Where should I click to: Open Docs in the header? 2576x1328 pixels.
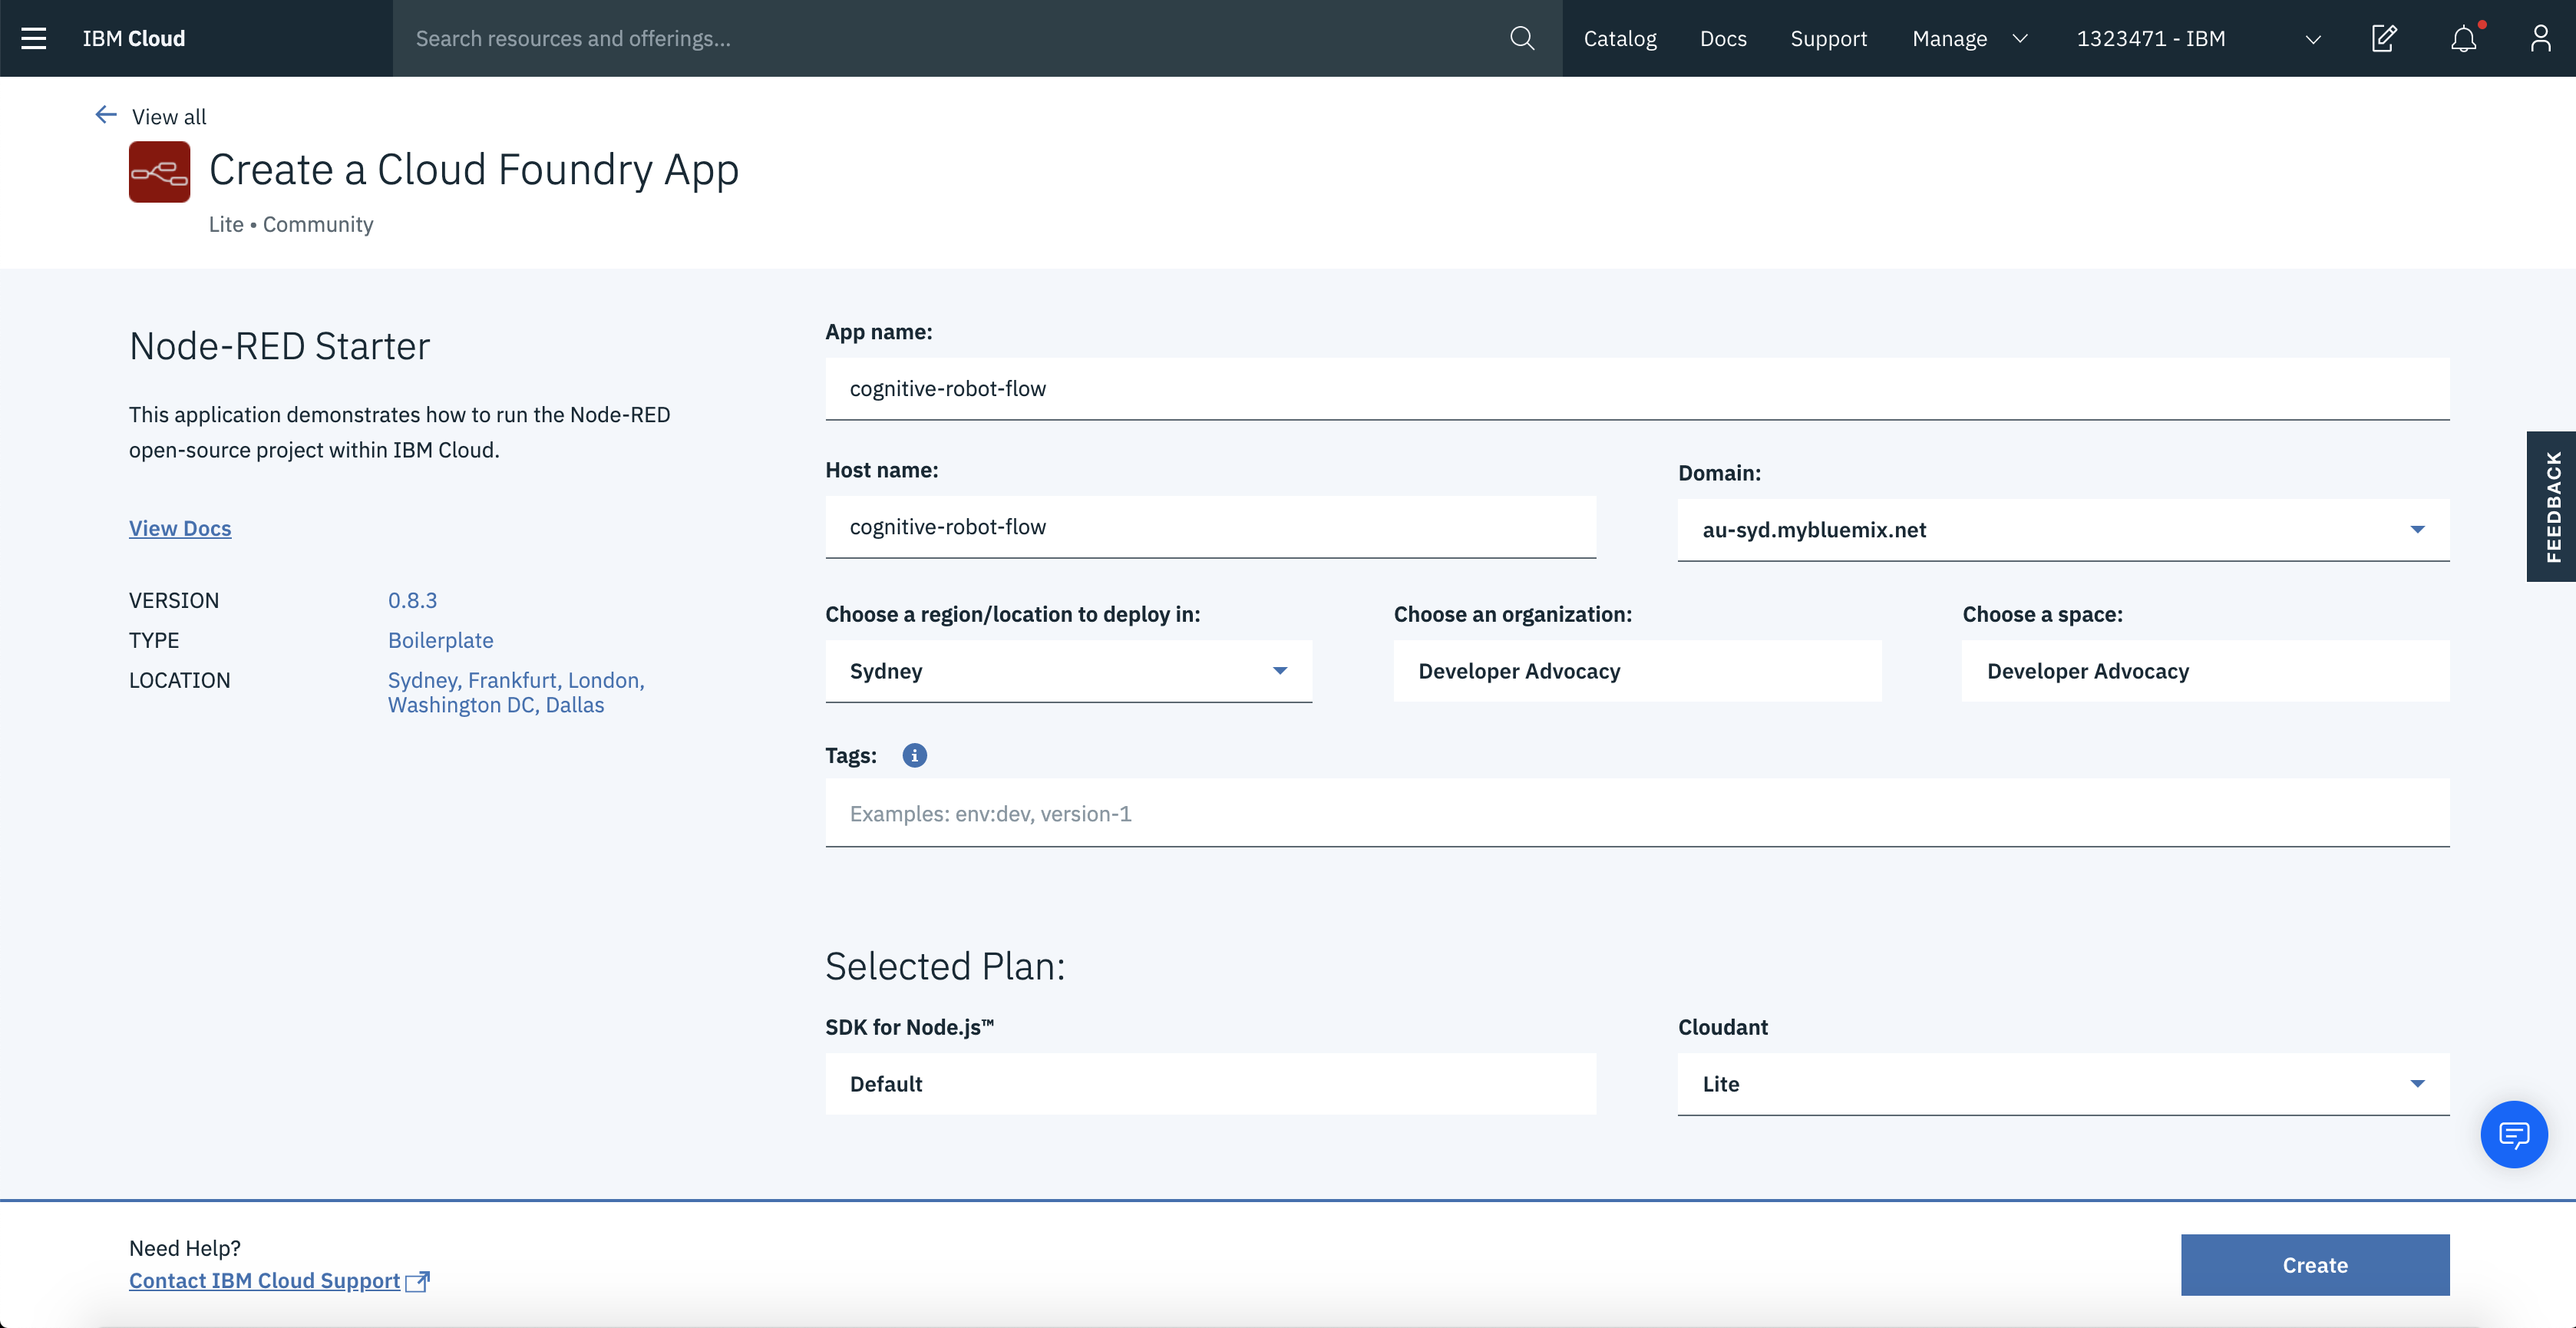1723,38
